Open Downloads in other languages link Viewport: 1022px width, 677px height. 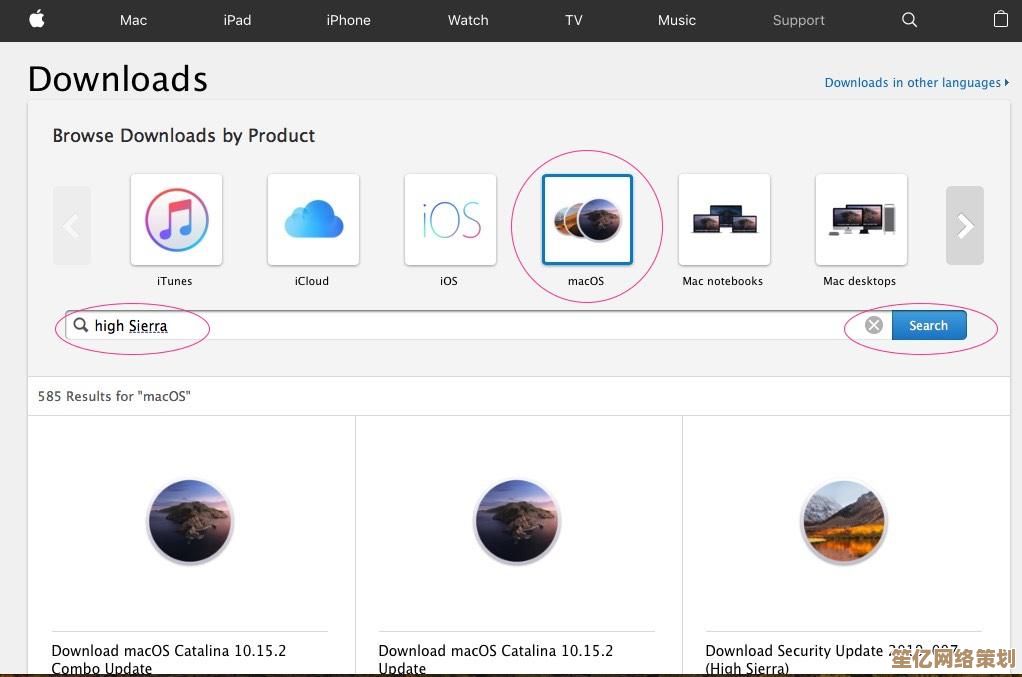pyautogui.click(x=916, y=83)
